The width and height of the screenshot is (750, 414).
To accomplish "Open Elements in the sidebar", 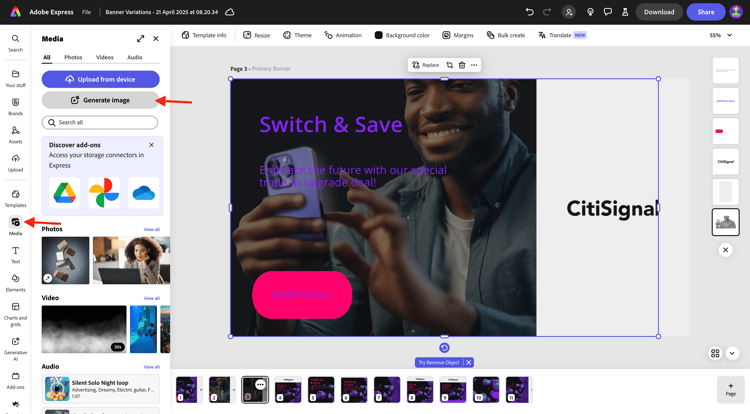I will pos(15,283).
